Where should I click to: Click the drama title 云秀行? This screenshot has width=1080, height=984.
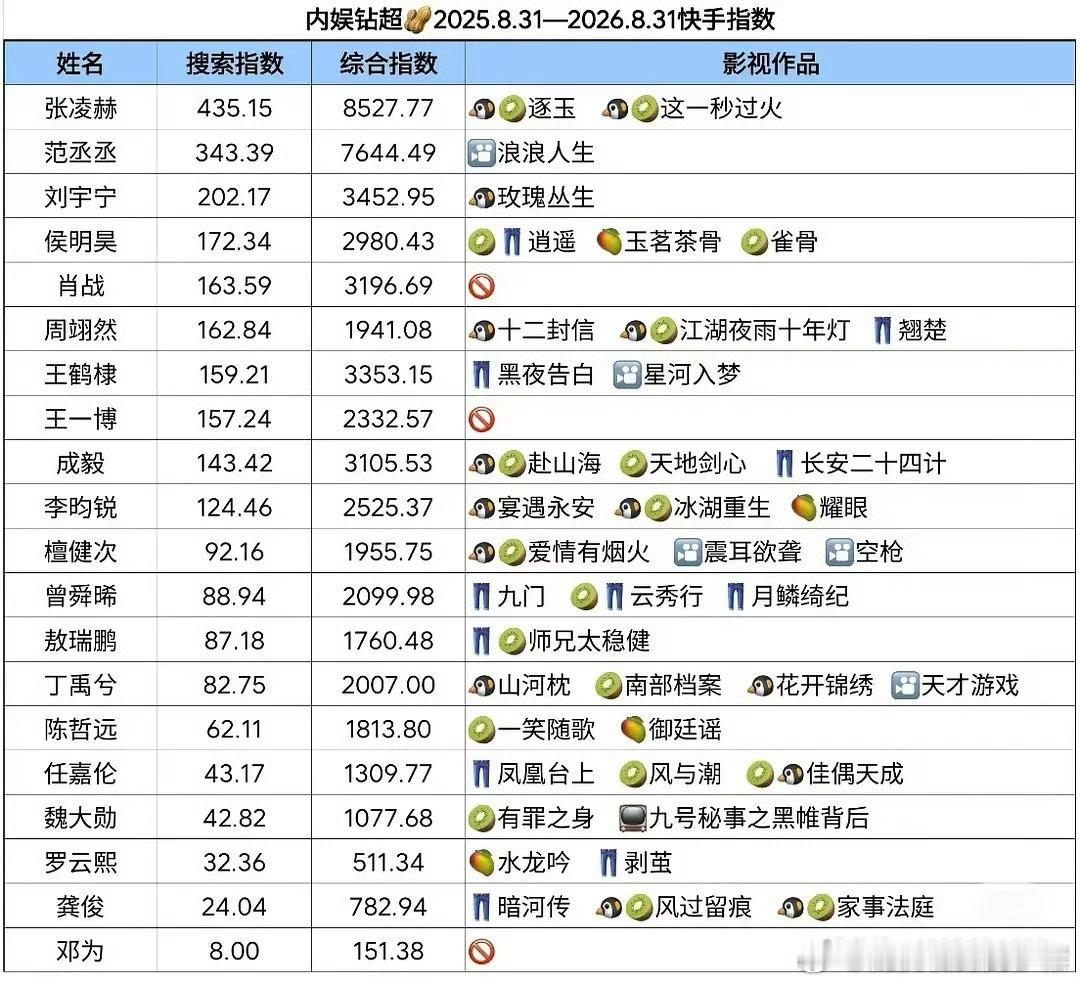(x=667, y=597)
